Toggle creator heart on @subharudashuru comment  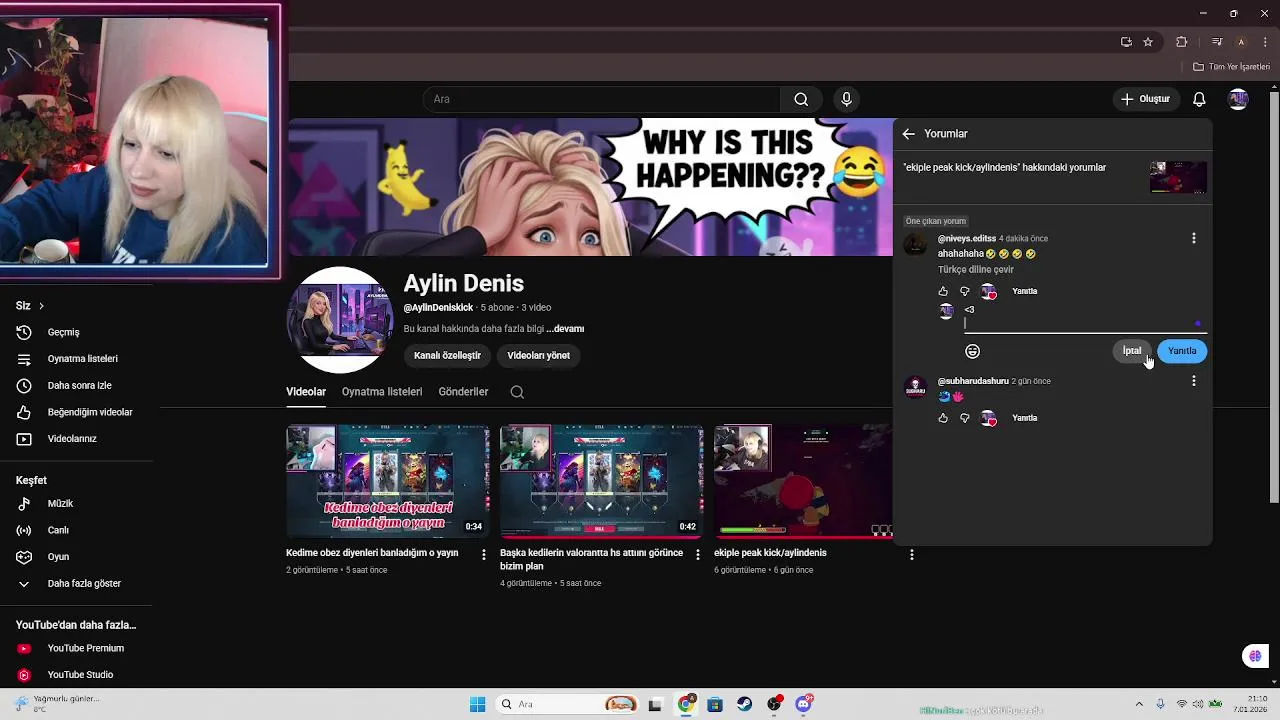coord(988,418)
